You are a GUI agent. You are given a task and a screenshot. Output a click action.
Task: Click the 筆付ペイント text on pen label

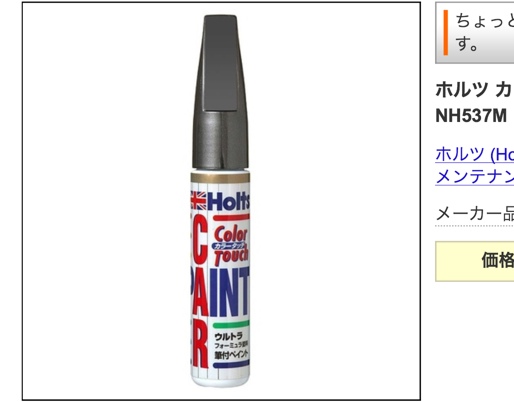coord(231,355)
